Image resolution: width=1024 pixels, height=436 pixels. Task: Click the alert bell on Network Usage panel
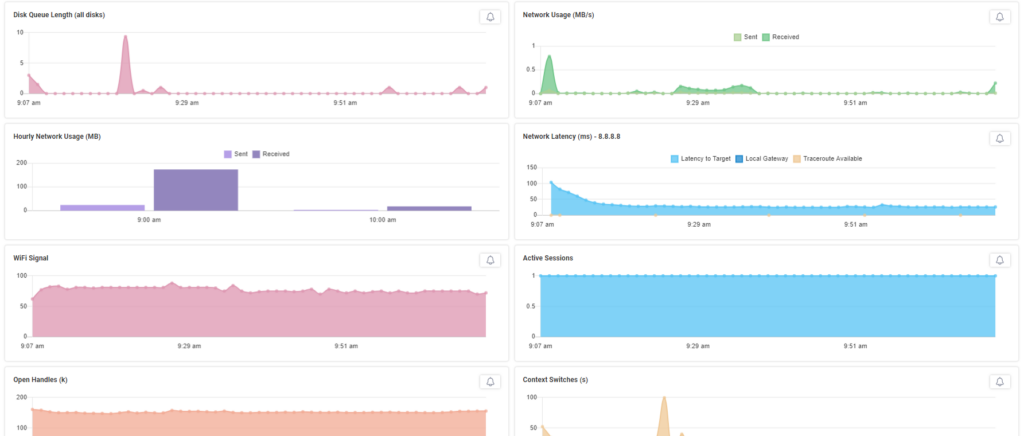tap(999, 17)
